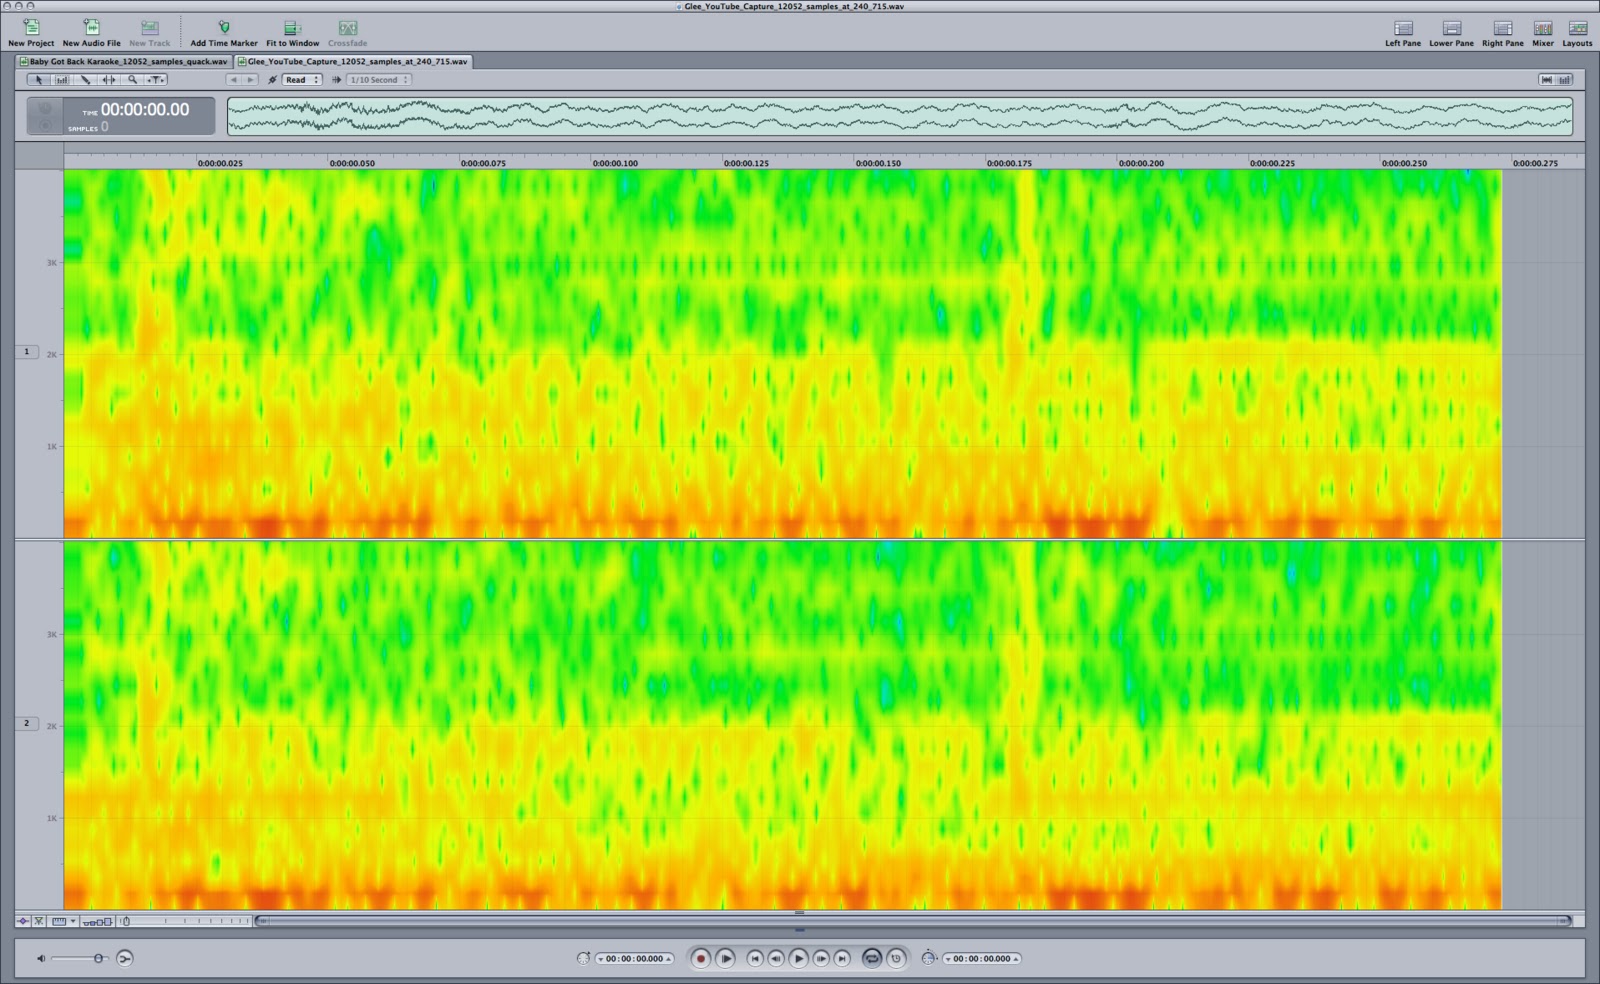Click the horizontal scrollbar
Viewport: 1600px width, 984px height.
(914, 921)
